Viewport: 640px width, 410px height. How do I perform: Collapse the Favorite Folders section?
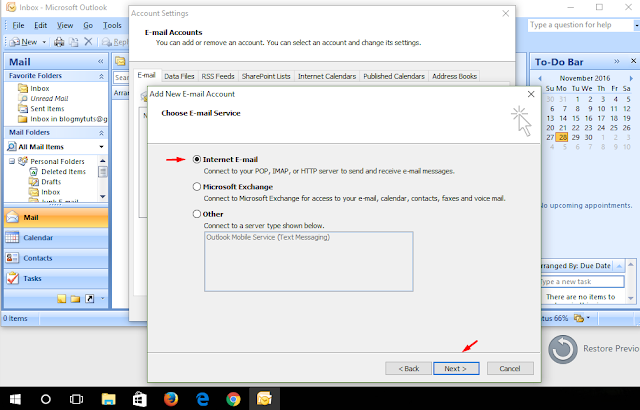(101, 76)
